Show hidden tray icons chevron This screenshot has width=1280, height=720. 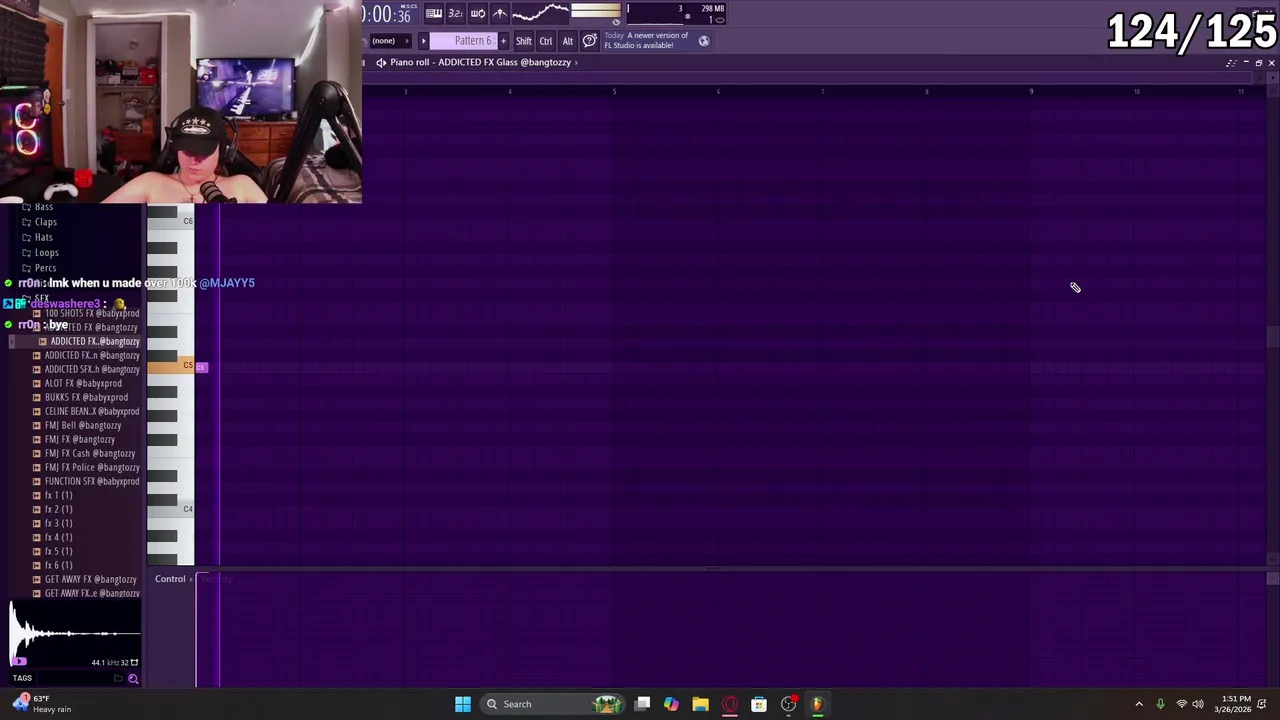(1139, 704)
